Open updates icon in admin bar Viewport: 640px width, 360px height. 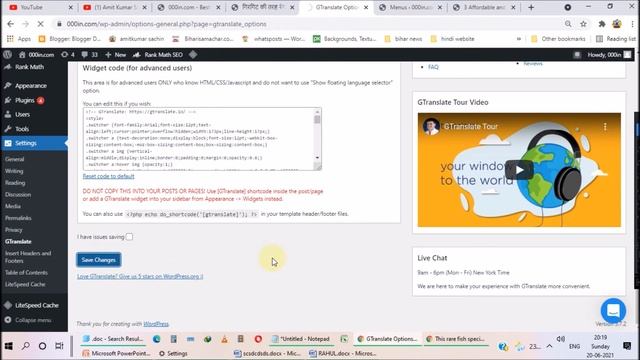click(68, 54)
